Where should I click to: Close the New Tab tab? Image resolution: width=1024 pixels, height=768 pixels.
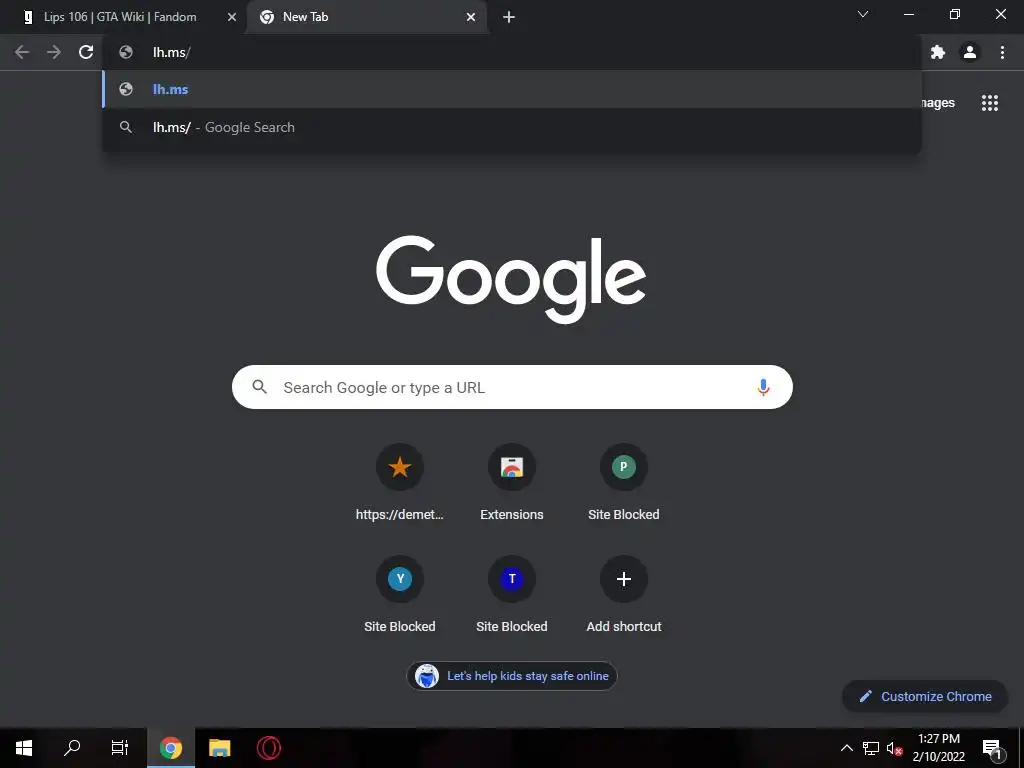tap(471, 17)
